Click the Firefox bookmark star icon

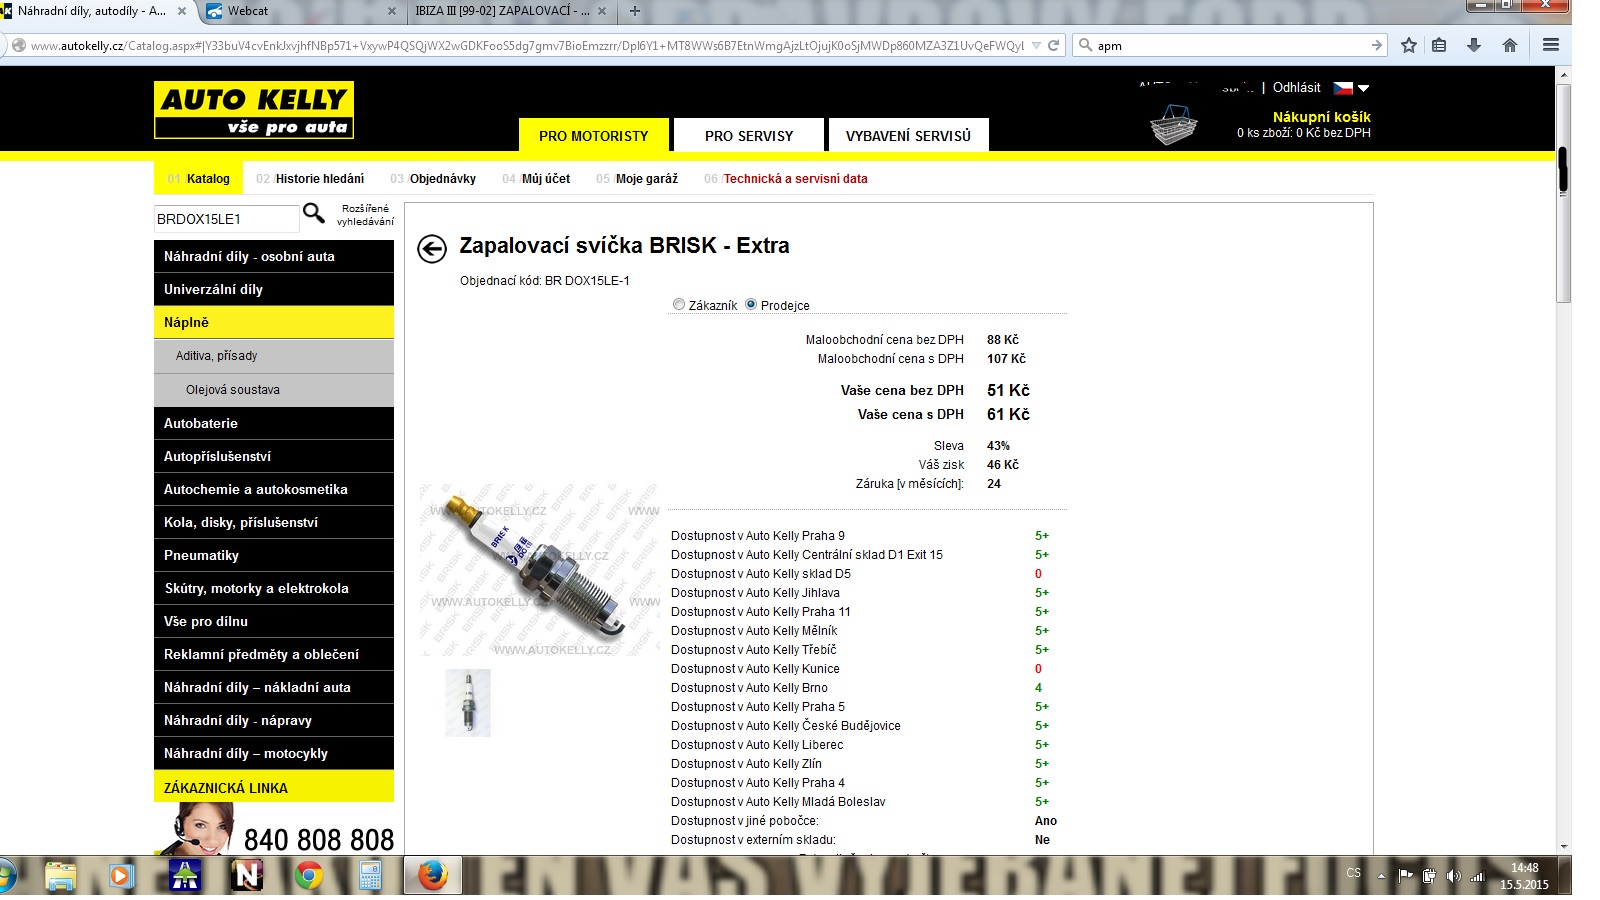click(x=1409, y=45)
